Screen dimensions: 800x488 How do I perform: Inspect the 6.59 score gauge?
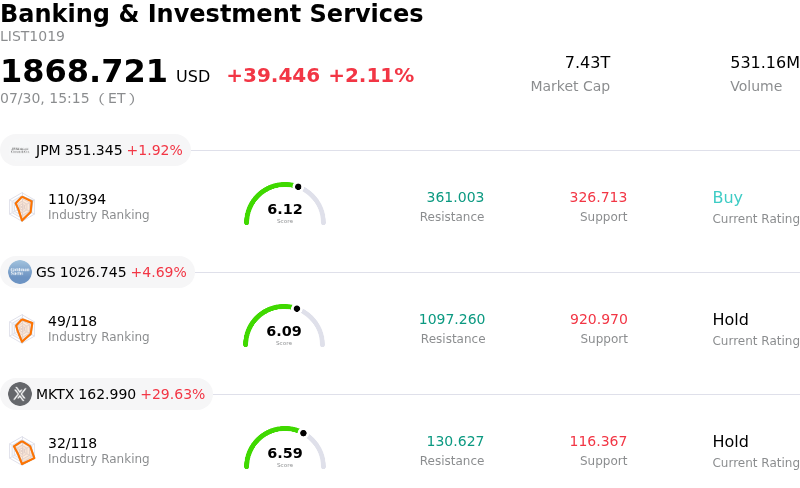pos(285,448)
